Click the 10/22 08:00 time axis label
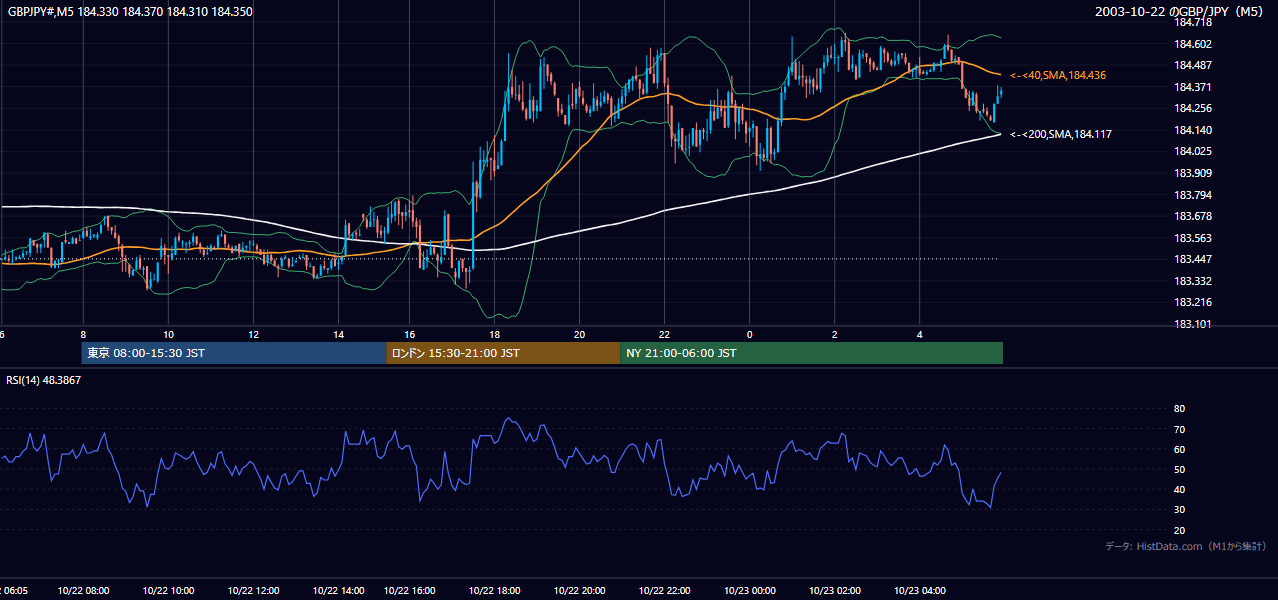1278x600 pixels. (x=83, y=591)
